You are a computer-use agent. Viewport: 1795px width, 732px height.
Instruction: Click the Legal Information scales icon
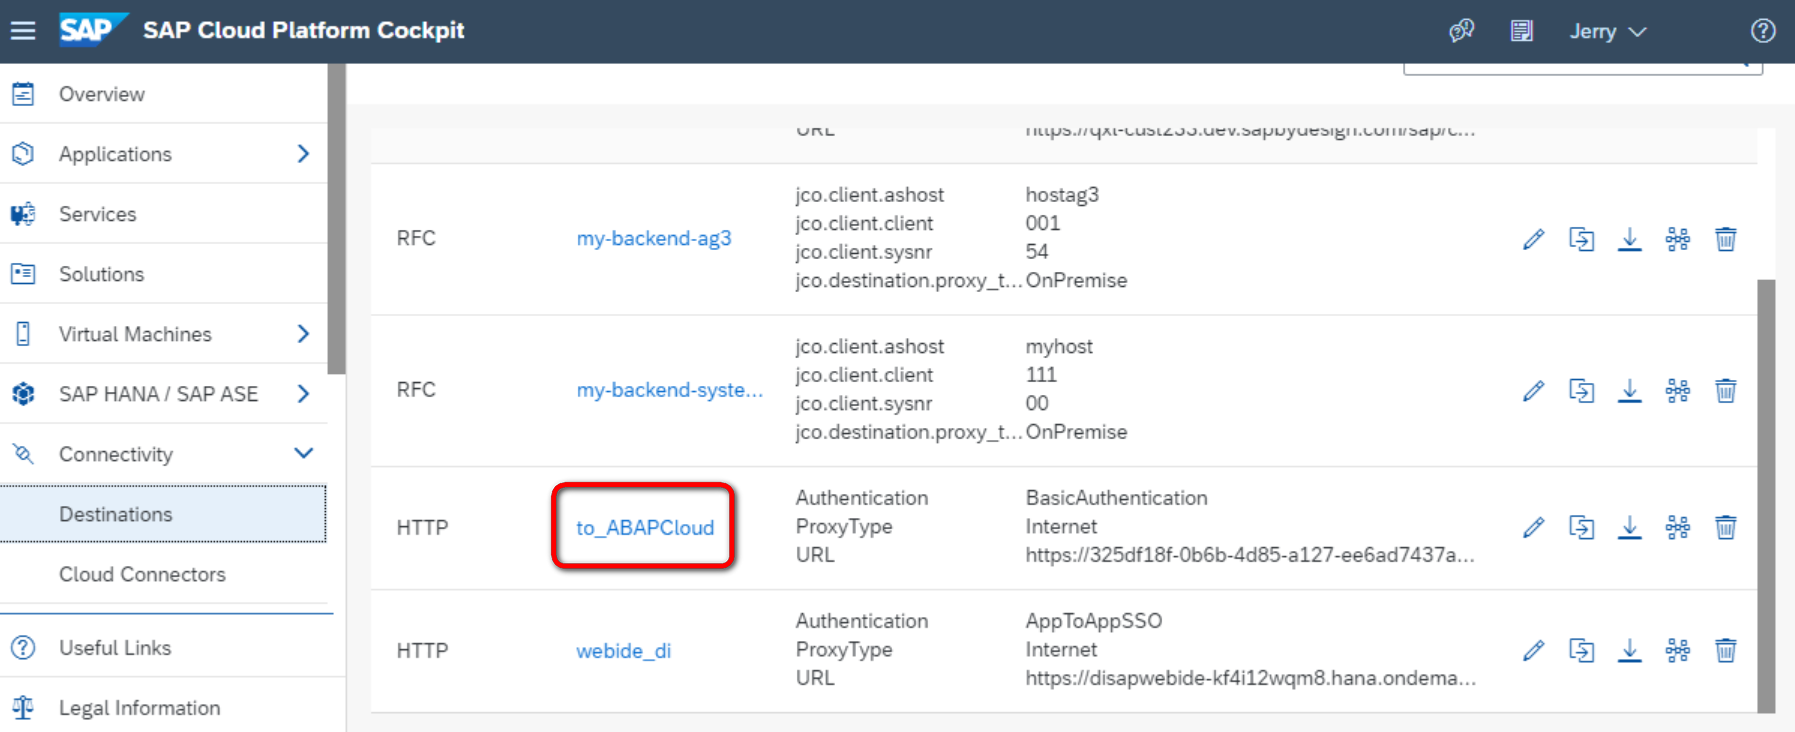[23, 708]
